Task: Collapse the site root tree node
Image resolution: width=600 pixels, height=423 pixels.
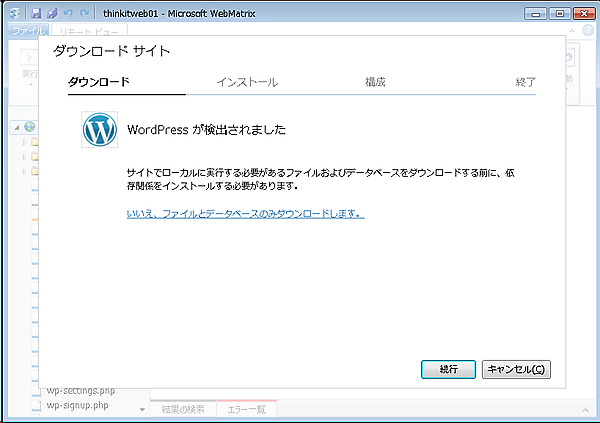Action: [17, 127]
